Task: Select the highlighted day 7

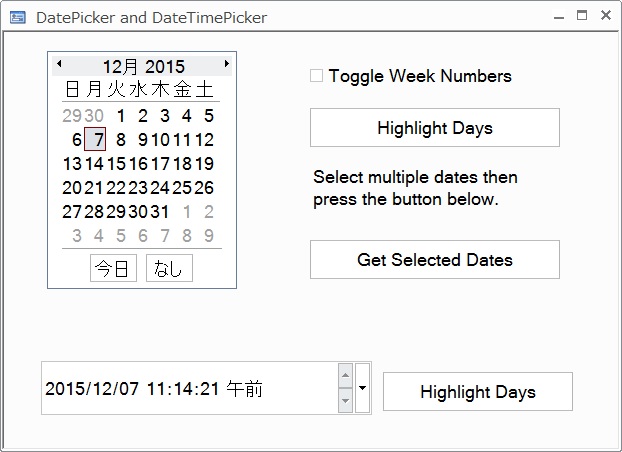Action: click(95, 139)
